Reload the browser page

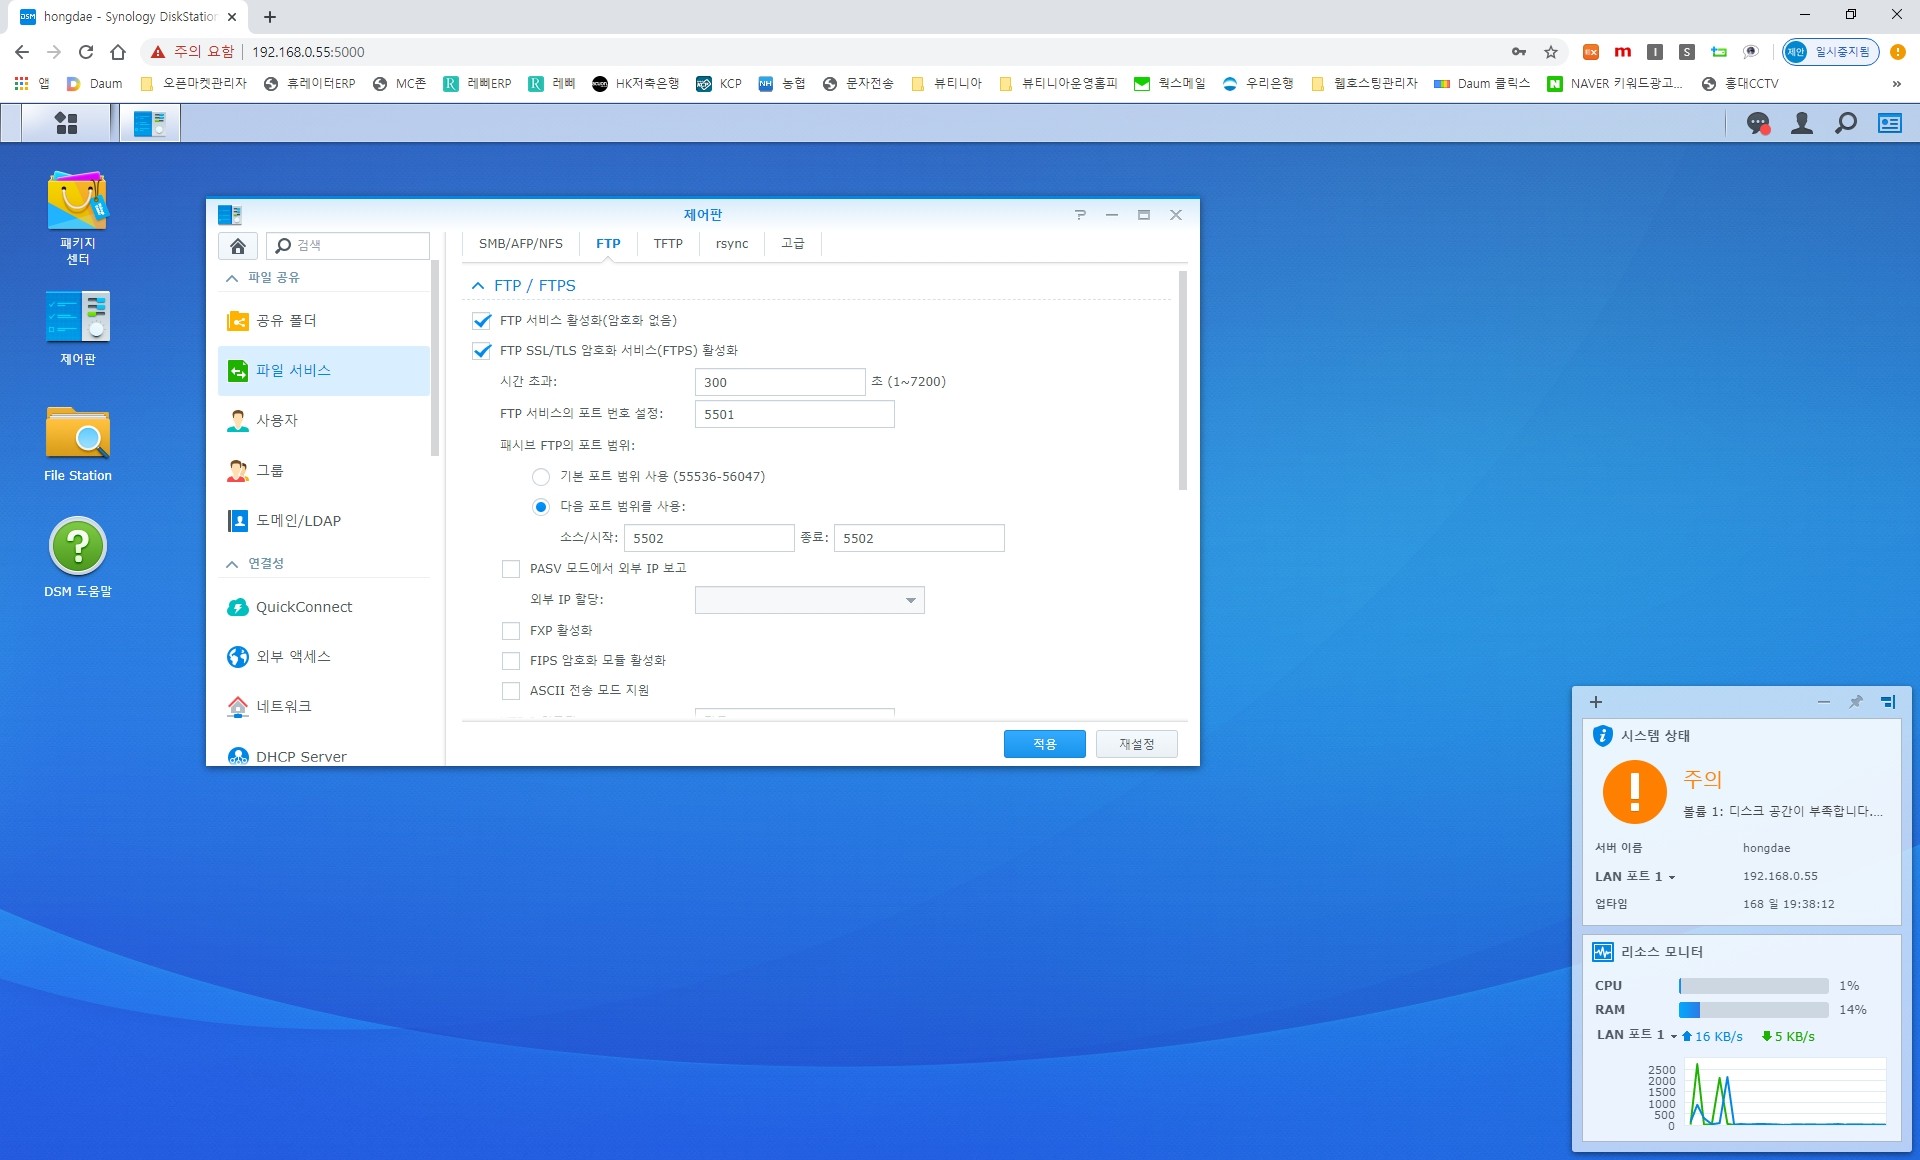pyautogui.click(x=86, y=52)
